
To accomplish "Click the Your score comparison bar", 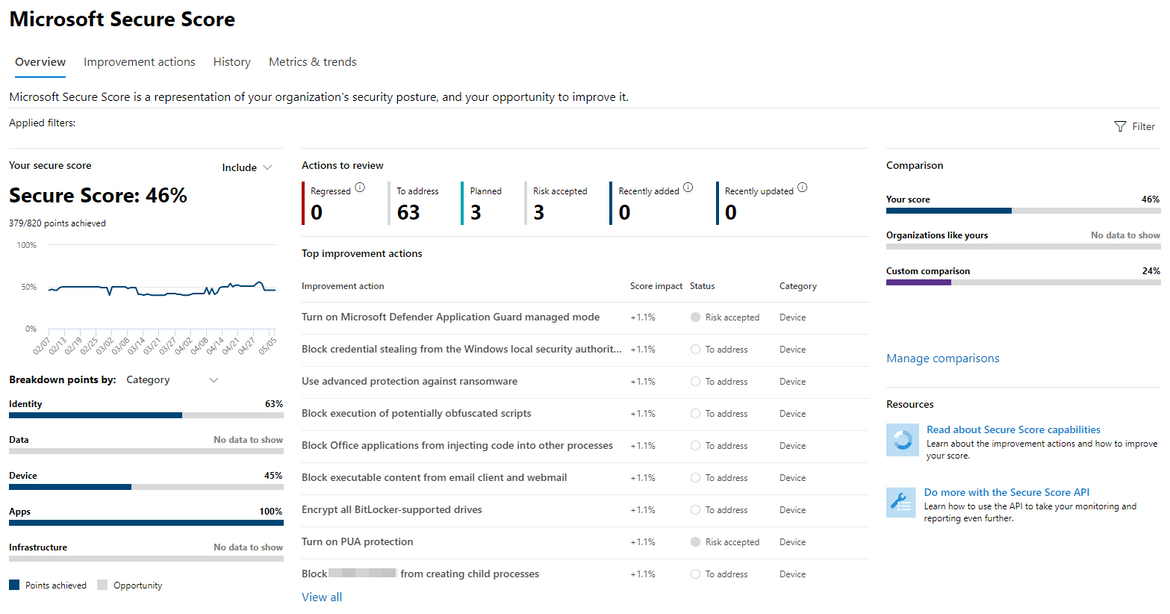I will click(1023, 210).
